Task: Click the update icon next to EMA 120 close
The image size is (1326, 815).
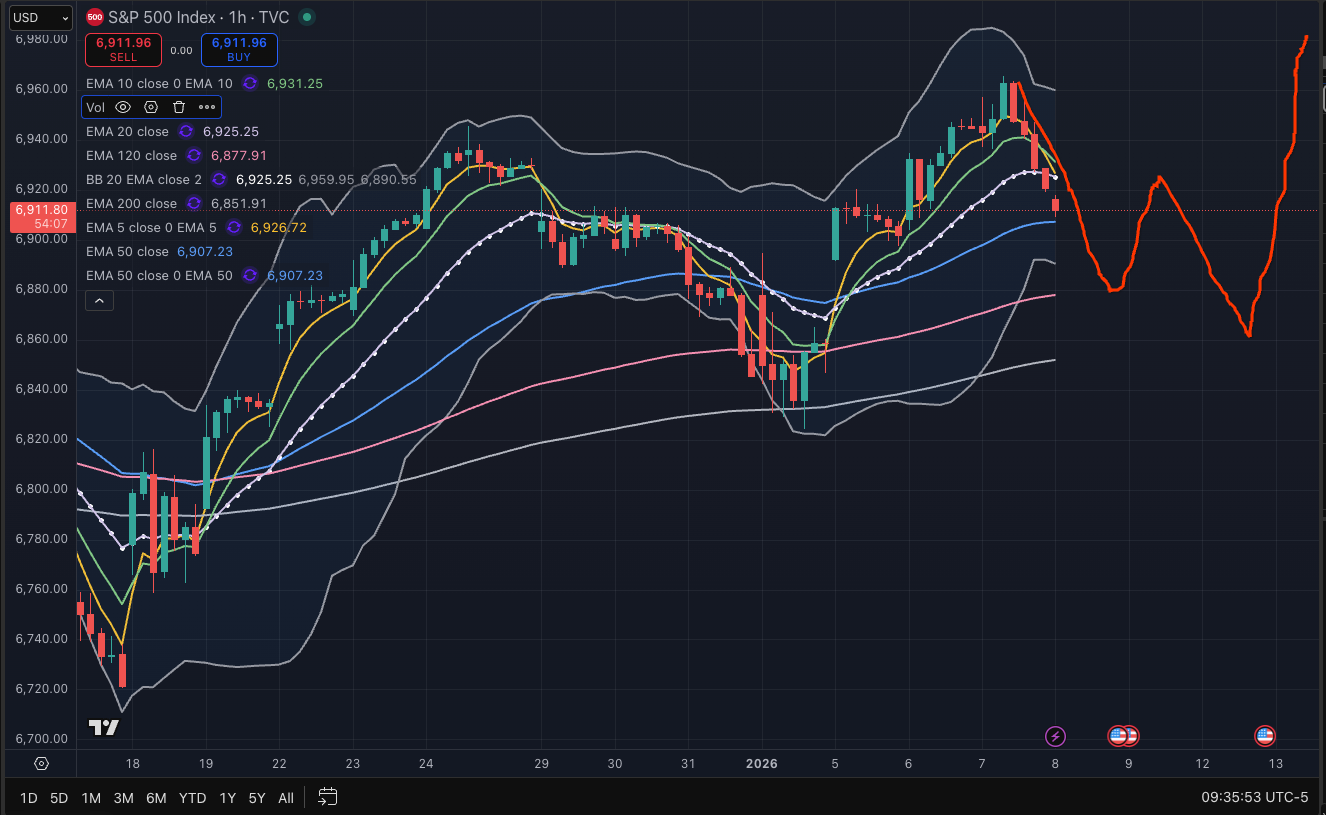Action: [194, 155]
